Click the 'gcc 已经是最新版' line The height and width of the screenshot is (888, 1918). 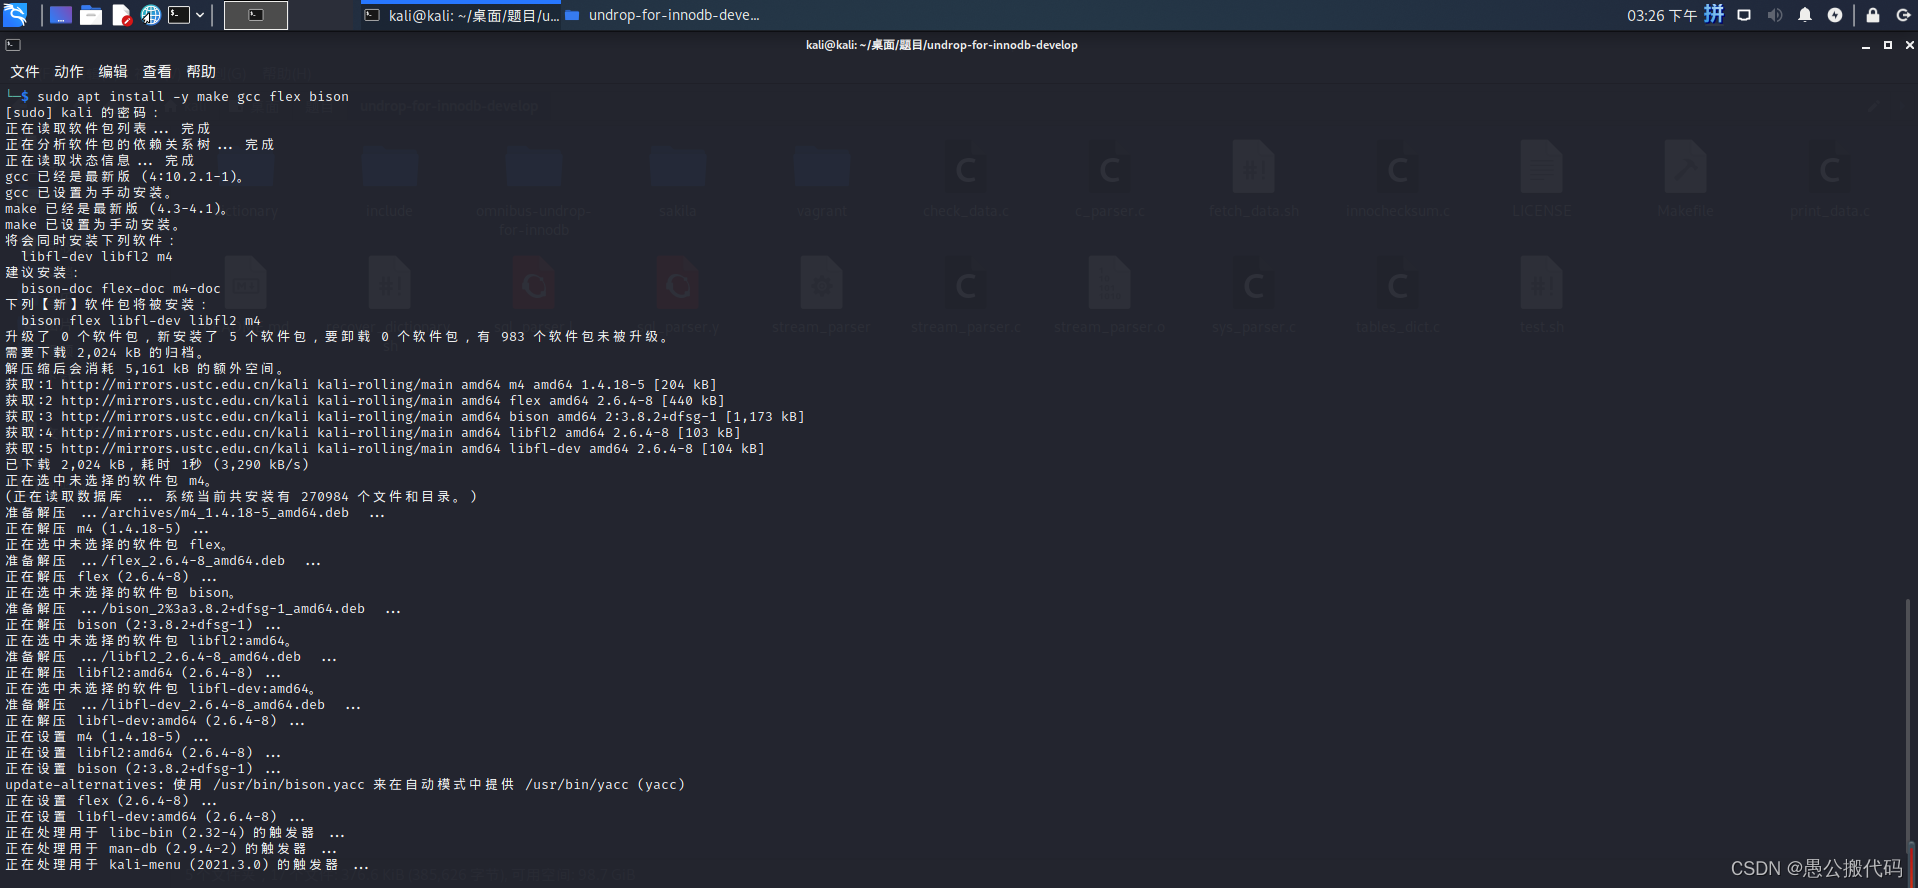click(125, 177)
